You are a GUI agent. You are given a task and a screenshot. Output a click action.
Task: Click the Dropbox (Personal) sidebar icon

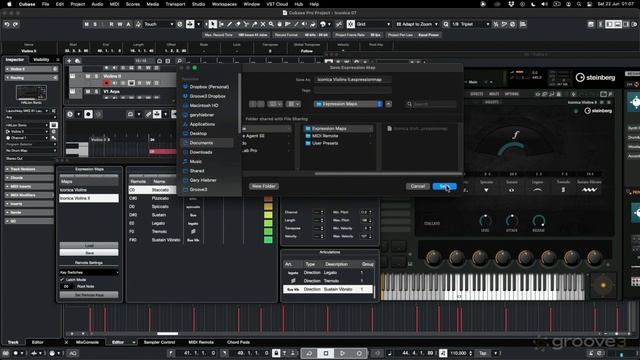[x=185, y=87]
